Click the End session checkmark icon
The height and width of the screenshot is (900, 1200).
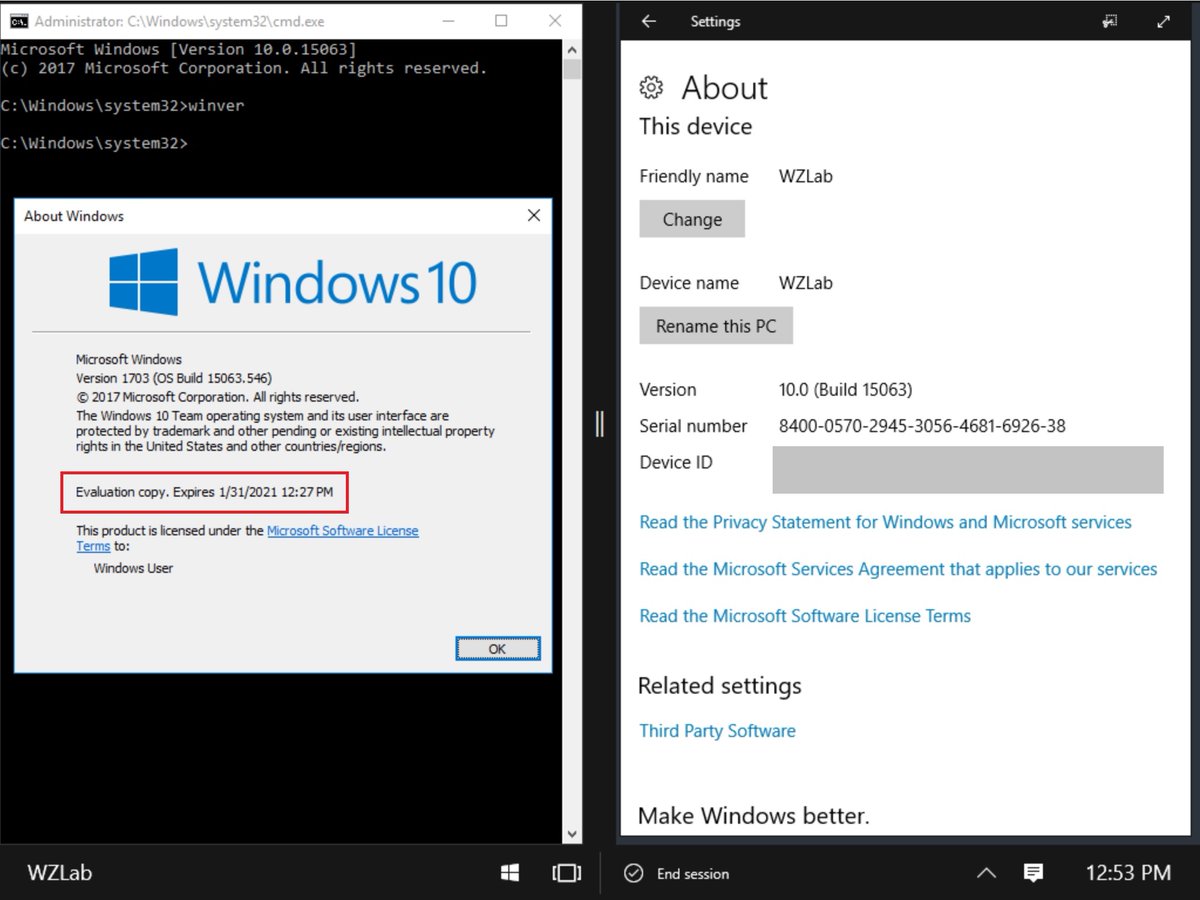point(633,873)
